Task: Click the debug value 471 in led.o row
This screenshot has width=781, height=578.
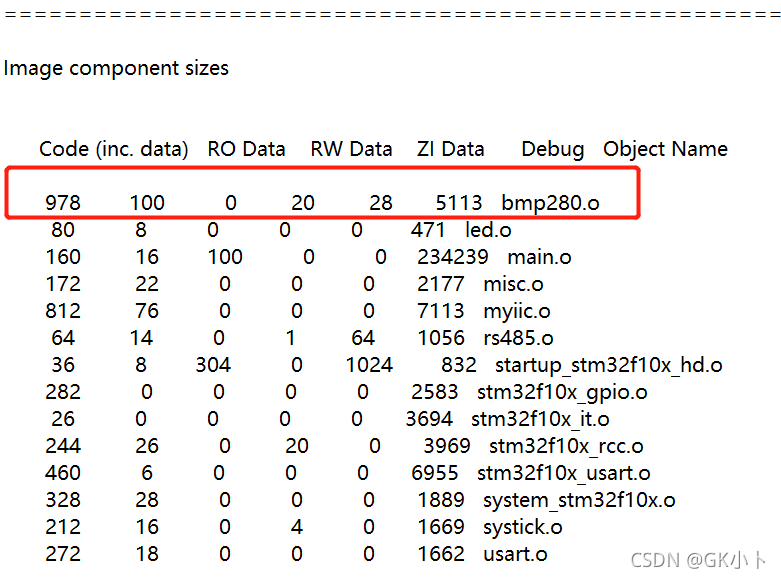Action: (x=428, y=230)
